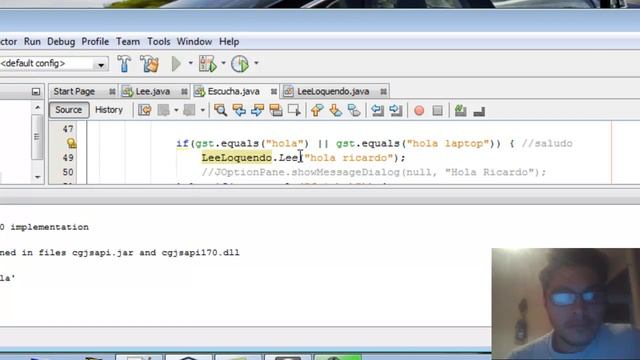This screenshot has width=640, height=360.
Task: Click the highlighted LeeLoquendo word in code
Action: 237,158
